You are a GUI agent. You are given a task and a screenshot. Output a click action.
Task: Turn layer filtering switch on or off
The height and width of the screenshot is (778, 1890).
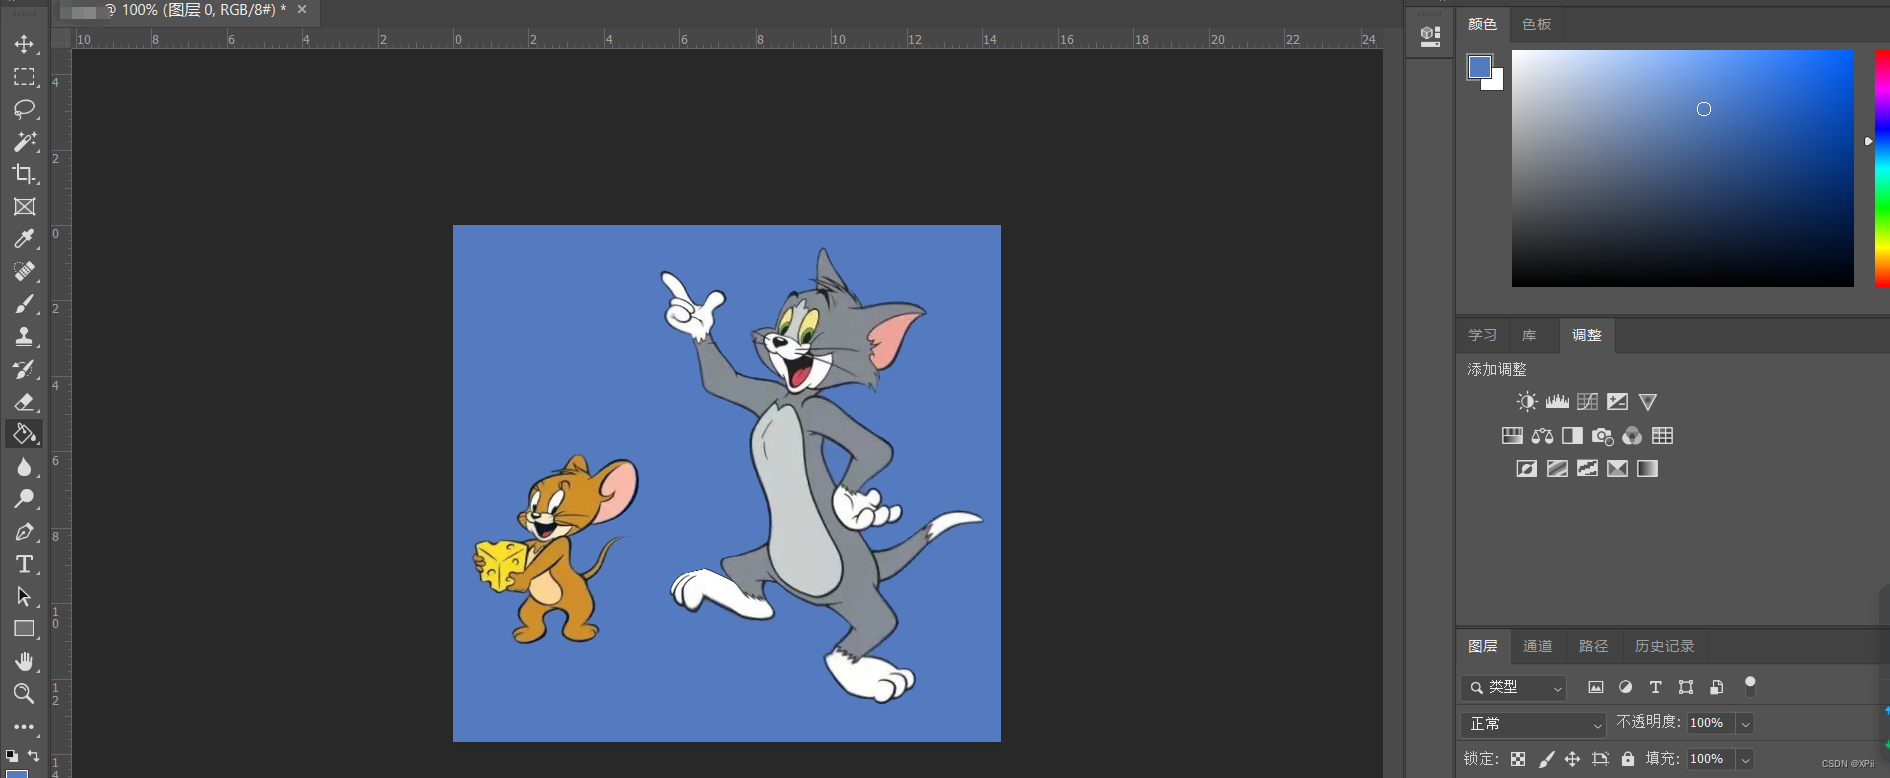click(1750, 686)
